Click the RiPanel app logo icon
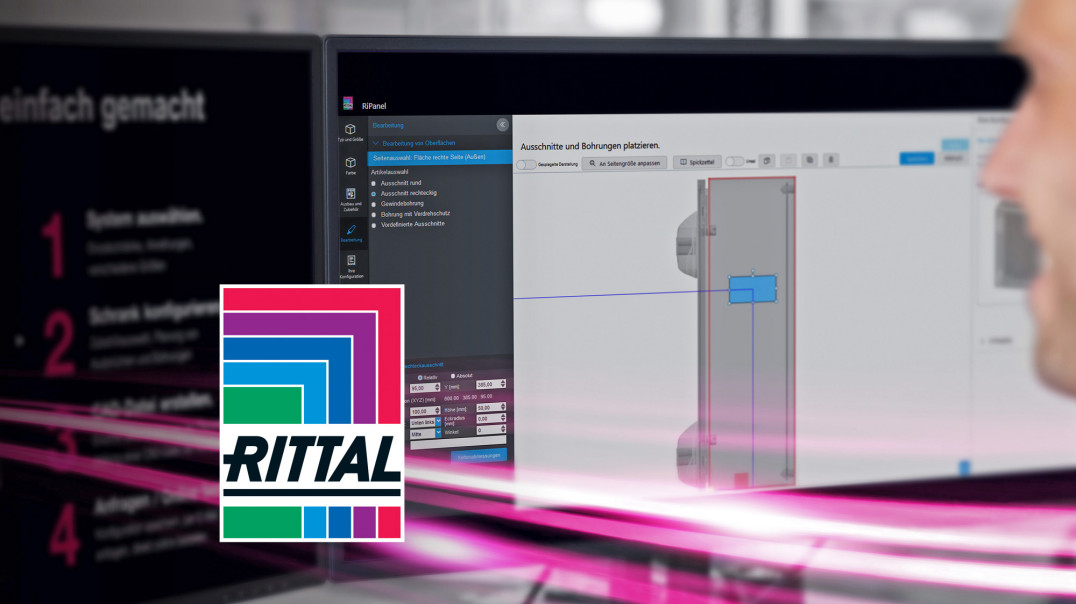Image resolution: width=1076 pixels, height=604 pixels. [x=348, y=104]
